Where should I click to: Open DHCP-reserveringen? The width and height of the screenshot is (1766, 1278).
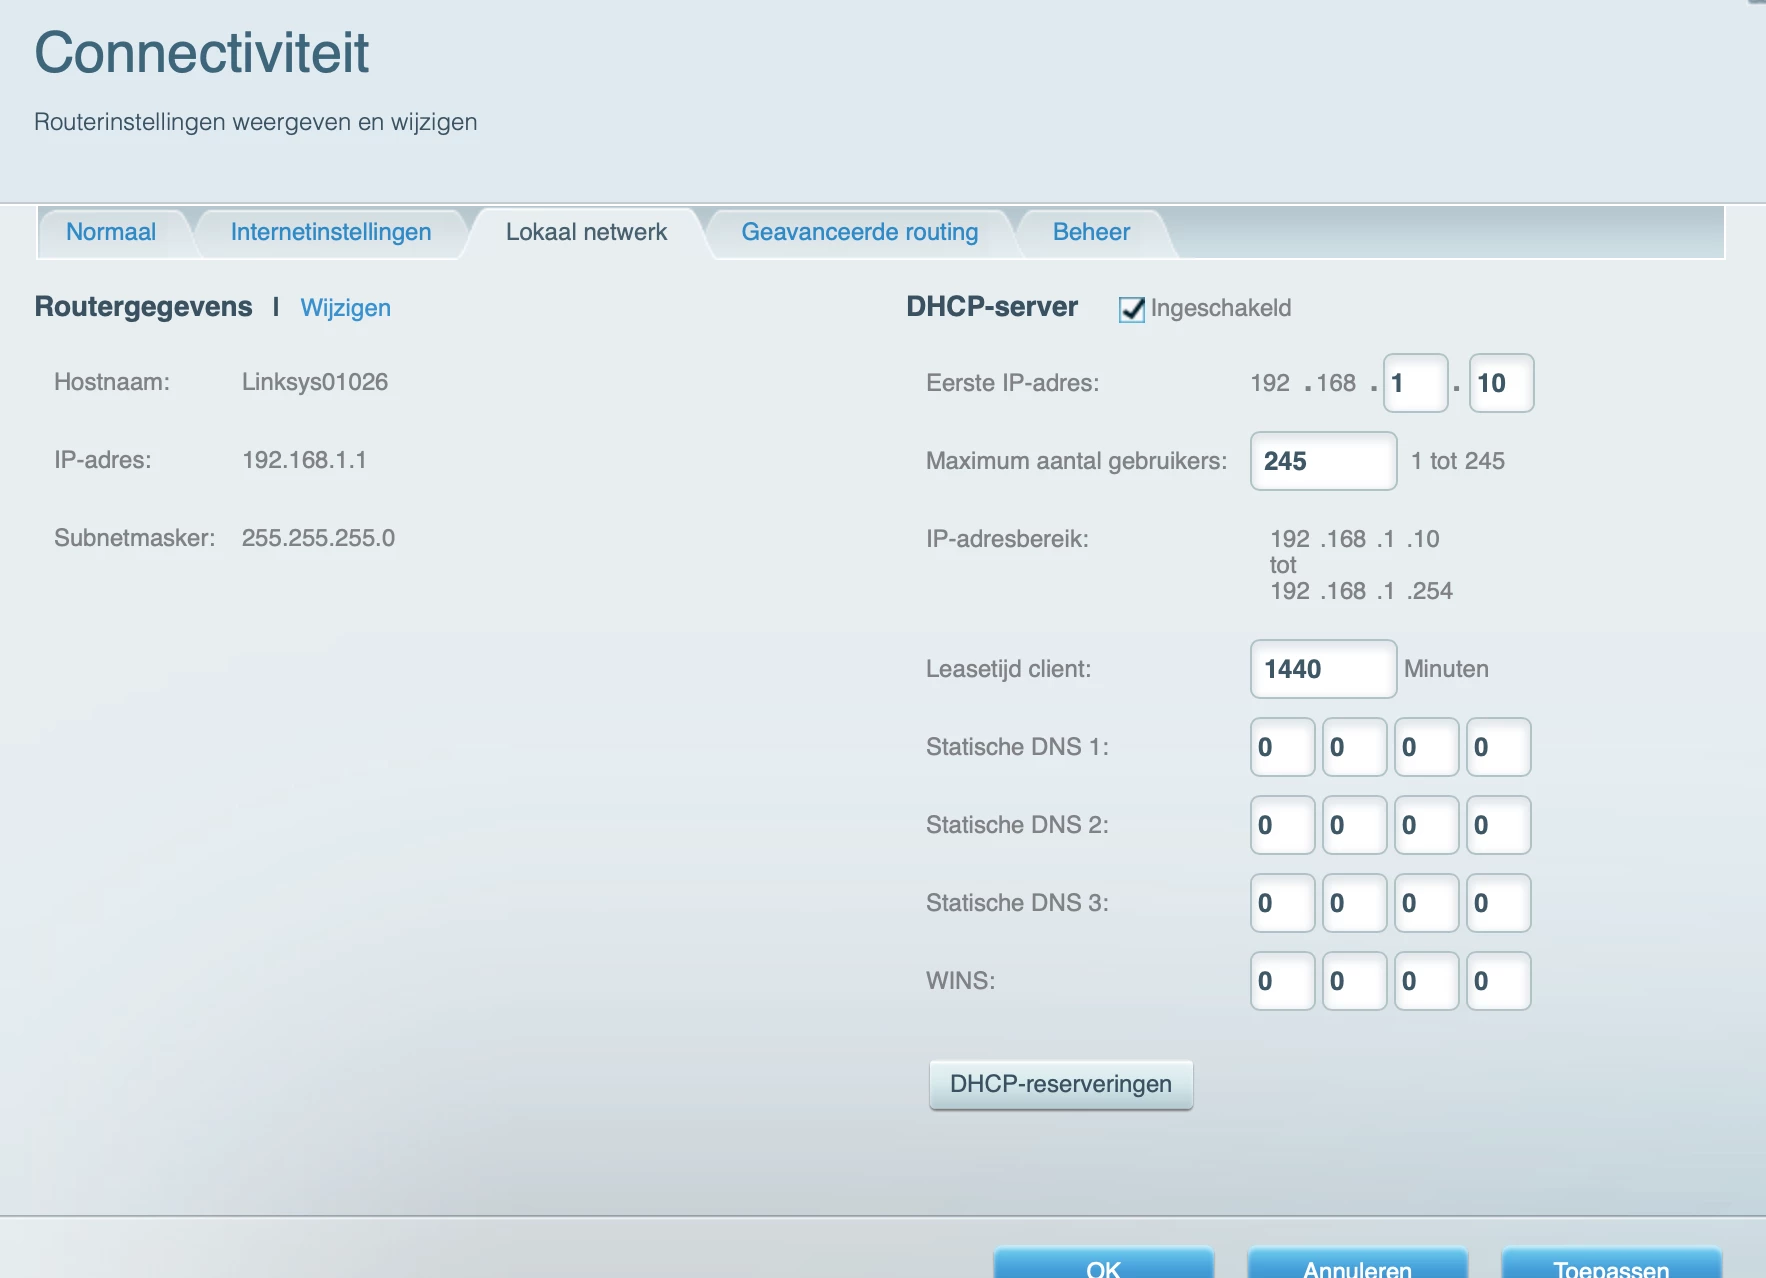click(x=1061, y=1085)
